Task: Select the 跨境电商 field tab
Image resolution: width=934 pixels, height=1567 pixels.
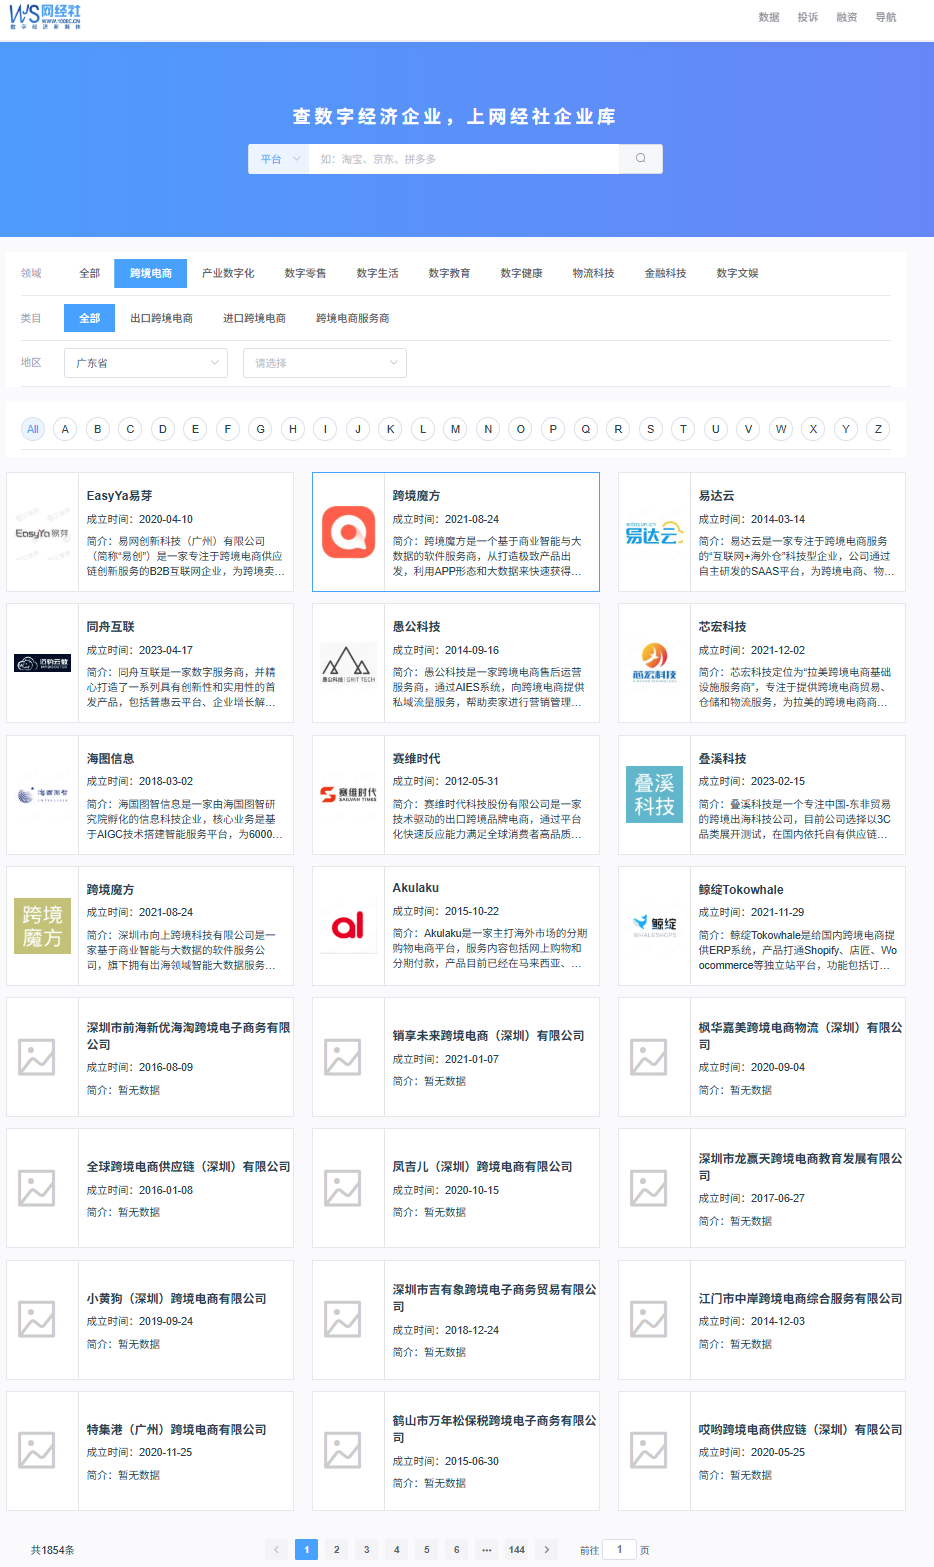Action: (151, 273)
